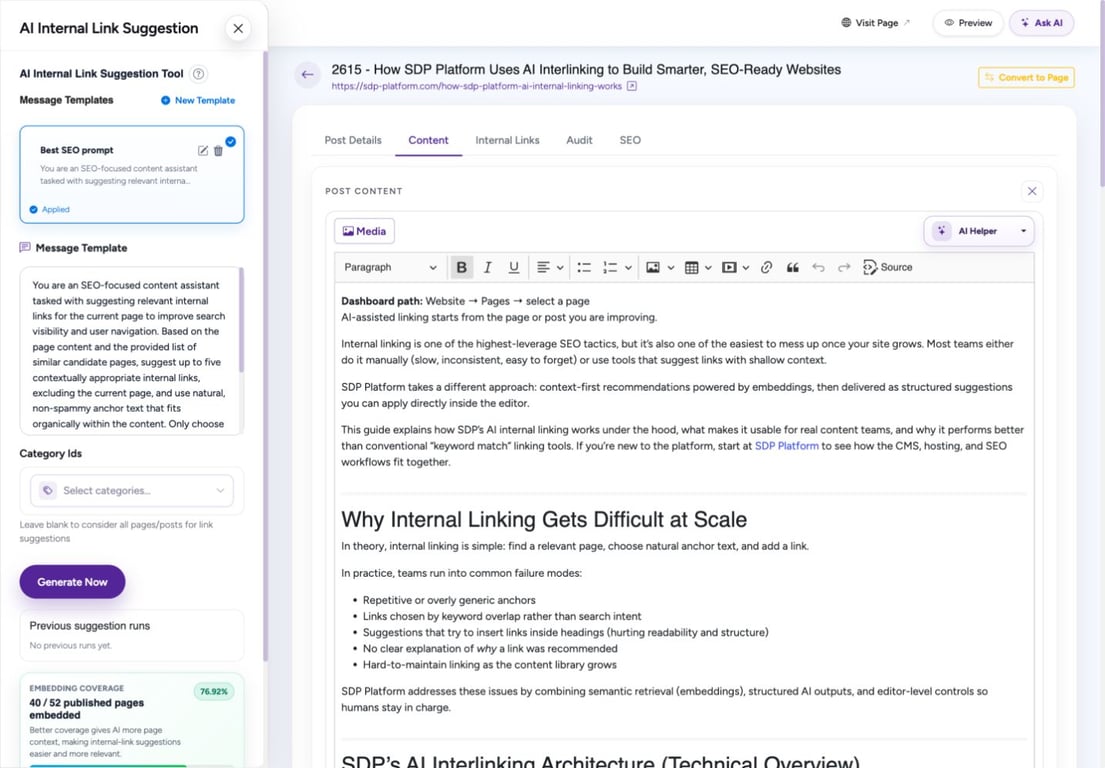Image resolution: width=1105 pixels, height=768 pixels.
Task: Close the AI Internal Link Suggestion panel
Action: pos(238,29)
